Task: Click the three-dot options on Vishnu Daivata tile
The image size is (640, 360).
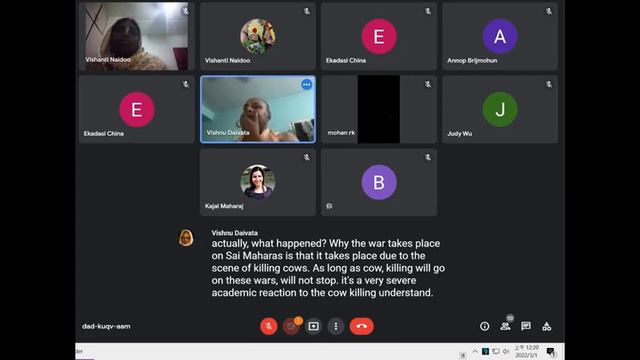Action: tap(307, 84)
